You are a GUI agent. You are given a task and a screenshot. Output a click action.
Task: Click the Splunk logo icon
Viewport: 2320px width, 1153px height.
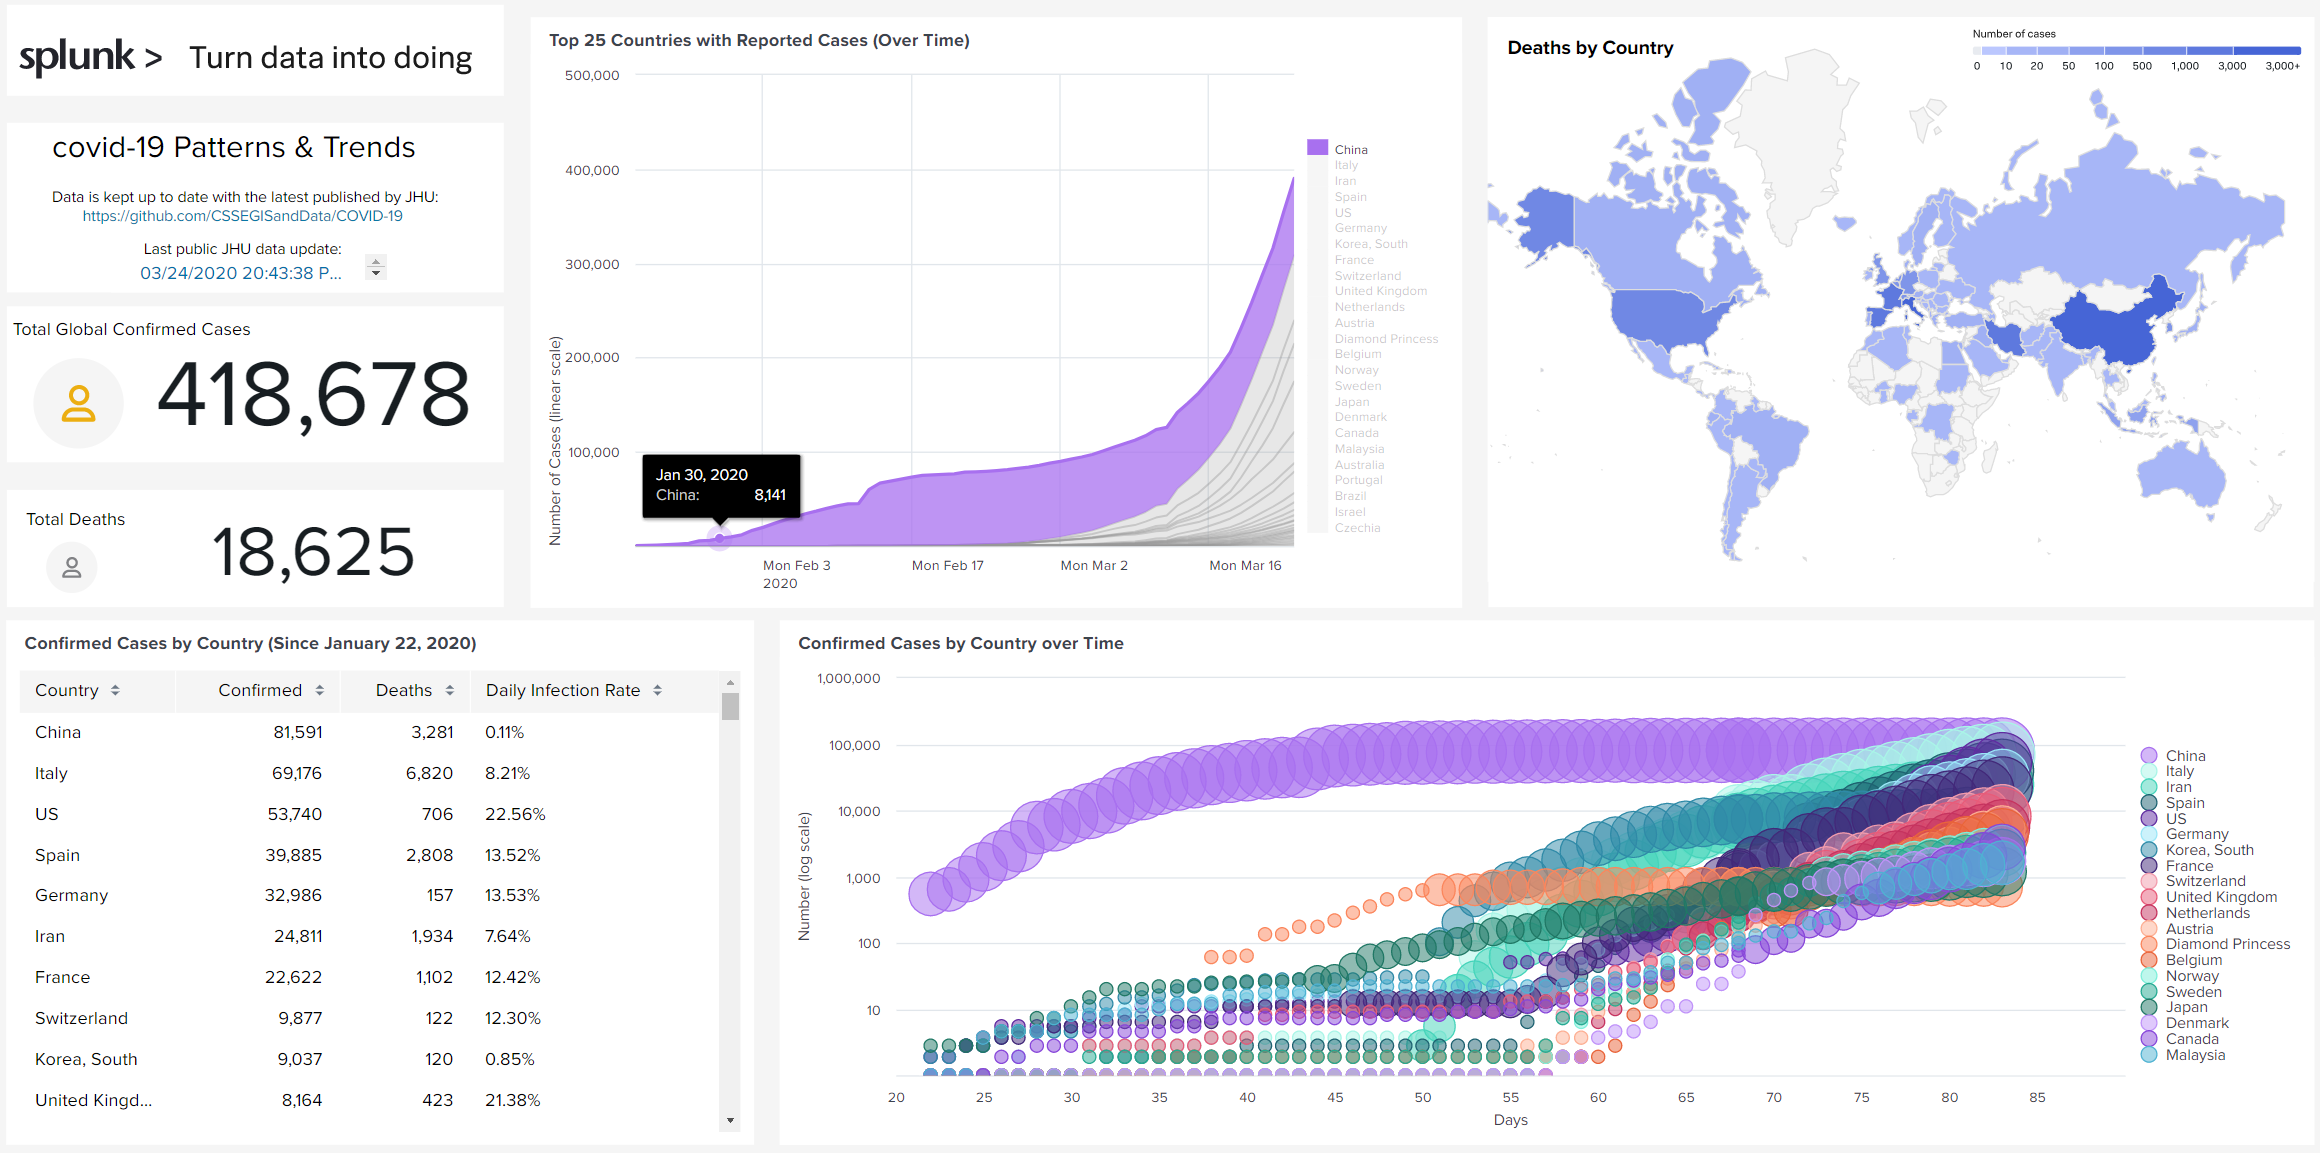pos(75,57)
